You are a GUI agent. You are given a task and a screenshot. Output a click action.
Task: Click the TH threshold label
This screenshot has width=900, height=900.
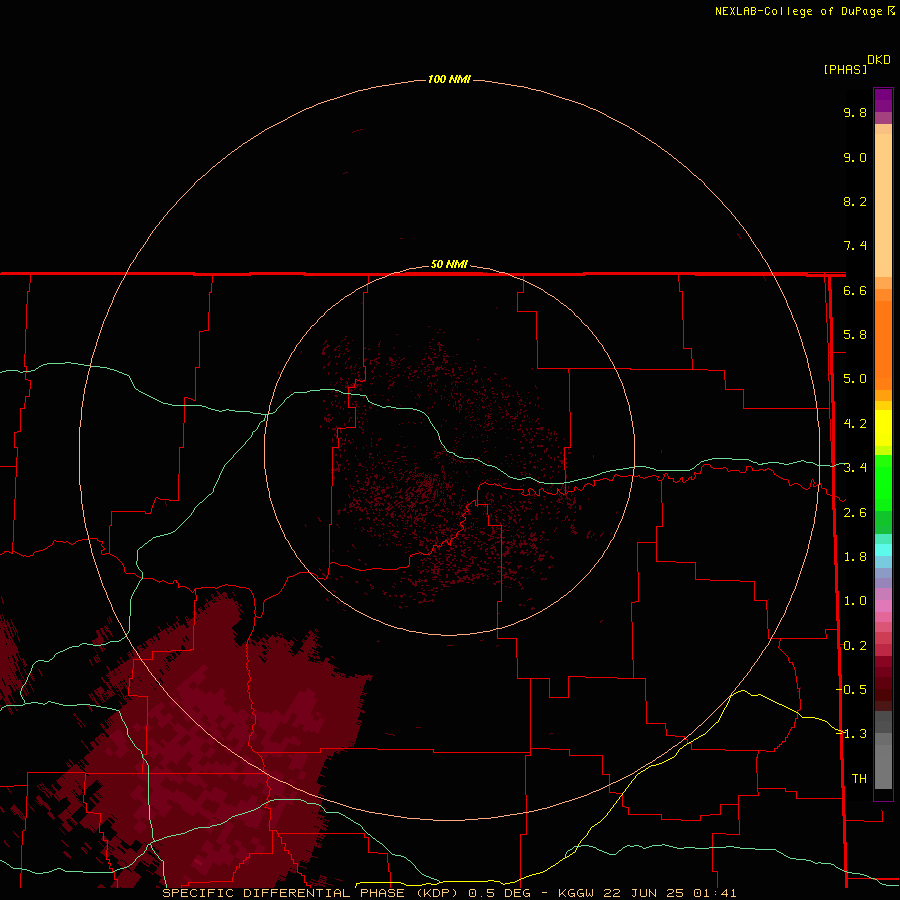[x=859, y=779]
